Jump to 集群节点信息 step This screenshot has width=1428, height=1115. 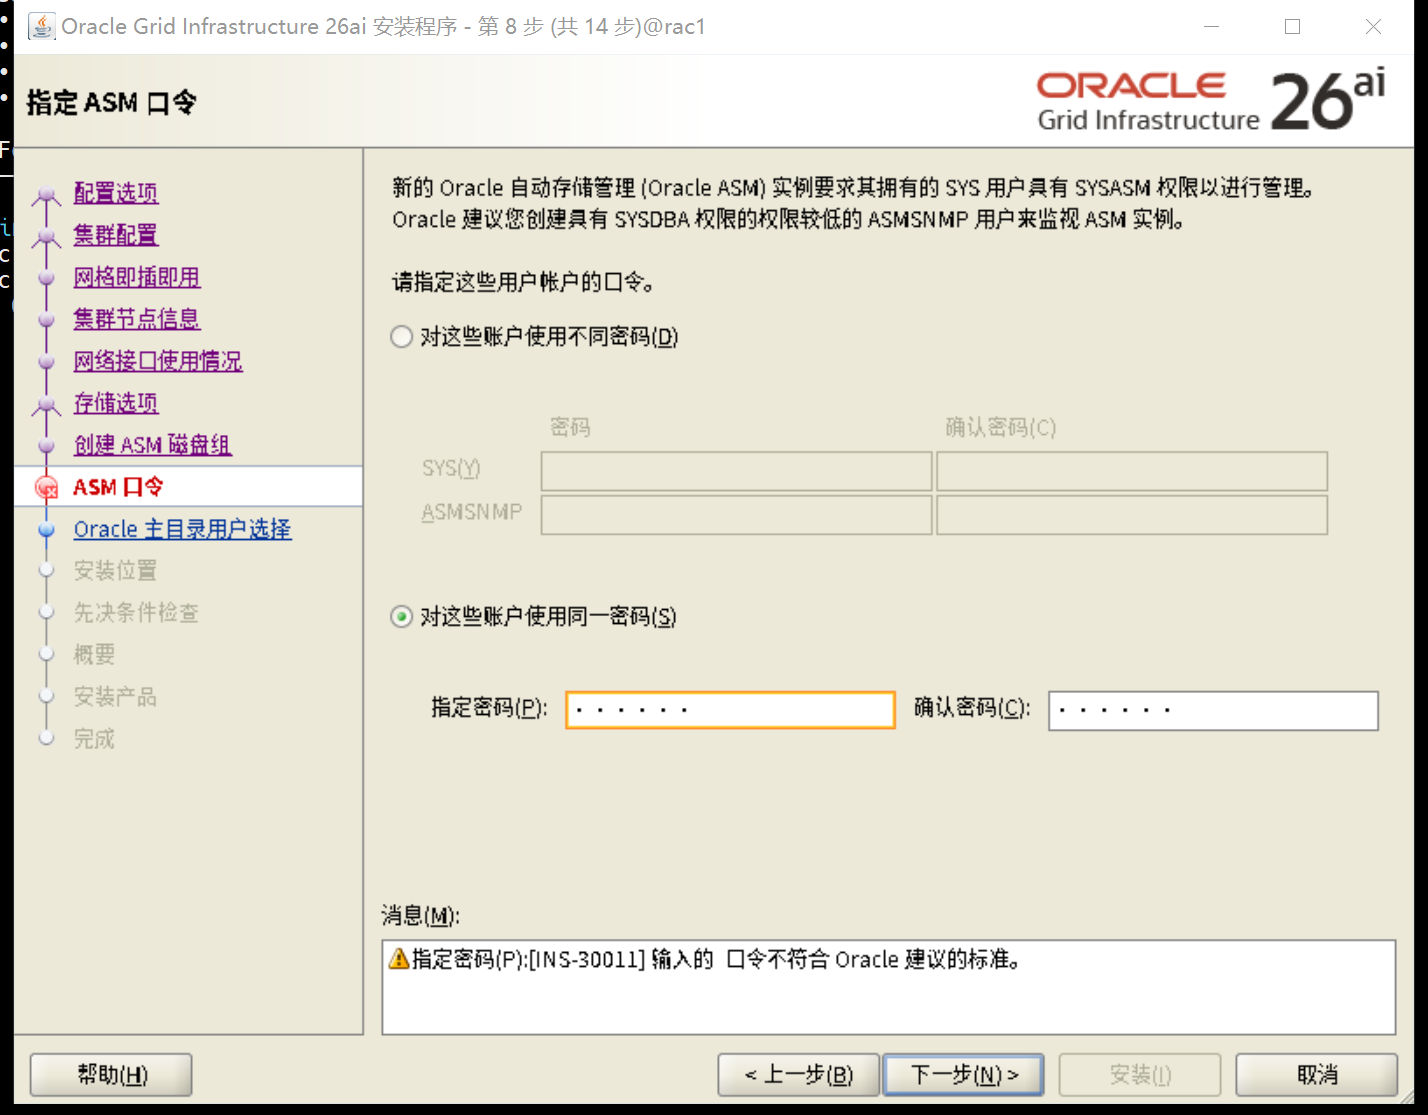(x=137, y=319)
